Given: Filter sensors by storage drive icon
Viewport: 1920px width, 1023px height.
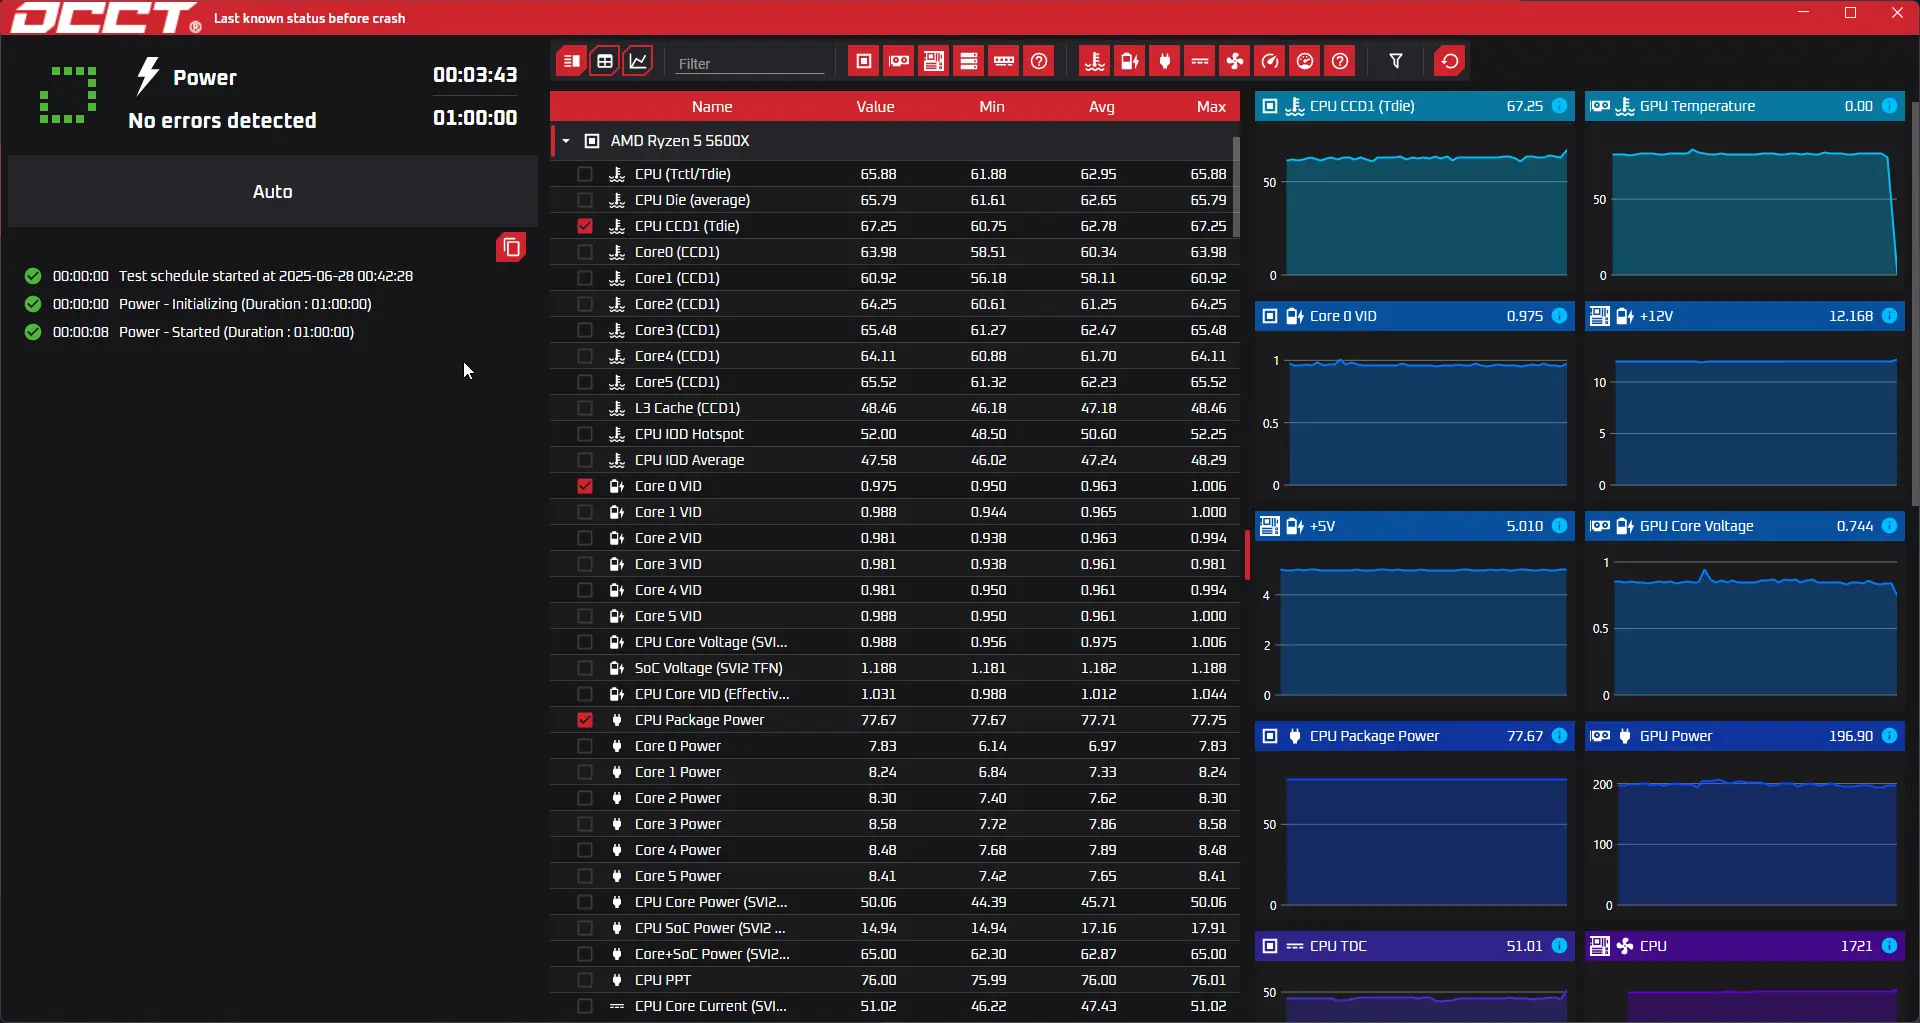Looking at the screenshot, I should [x=969, y=62].
